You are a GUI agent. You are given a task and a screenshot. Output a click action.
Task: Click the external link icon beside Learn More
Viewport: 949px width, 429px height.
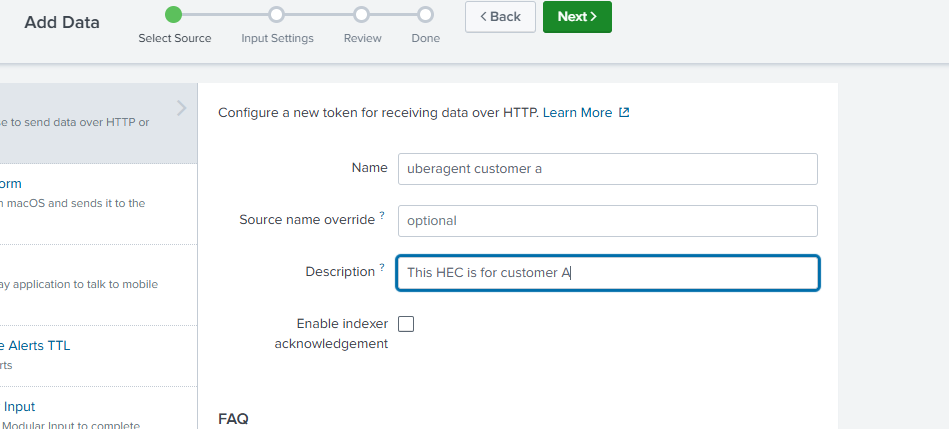tap(624, 113)
